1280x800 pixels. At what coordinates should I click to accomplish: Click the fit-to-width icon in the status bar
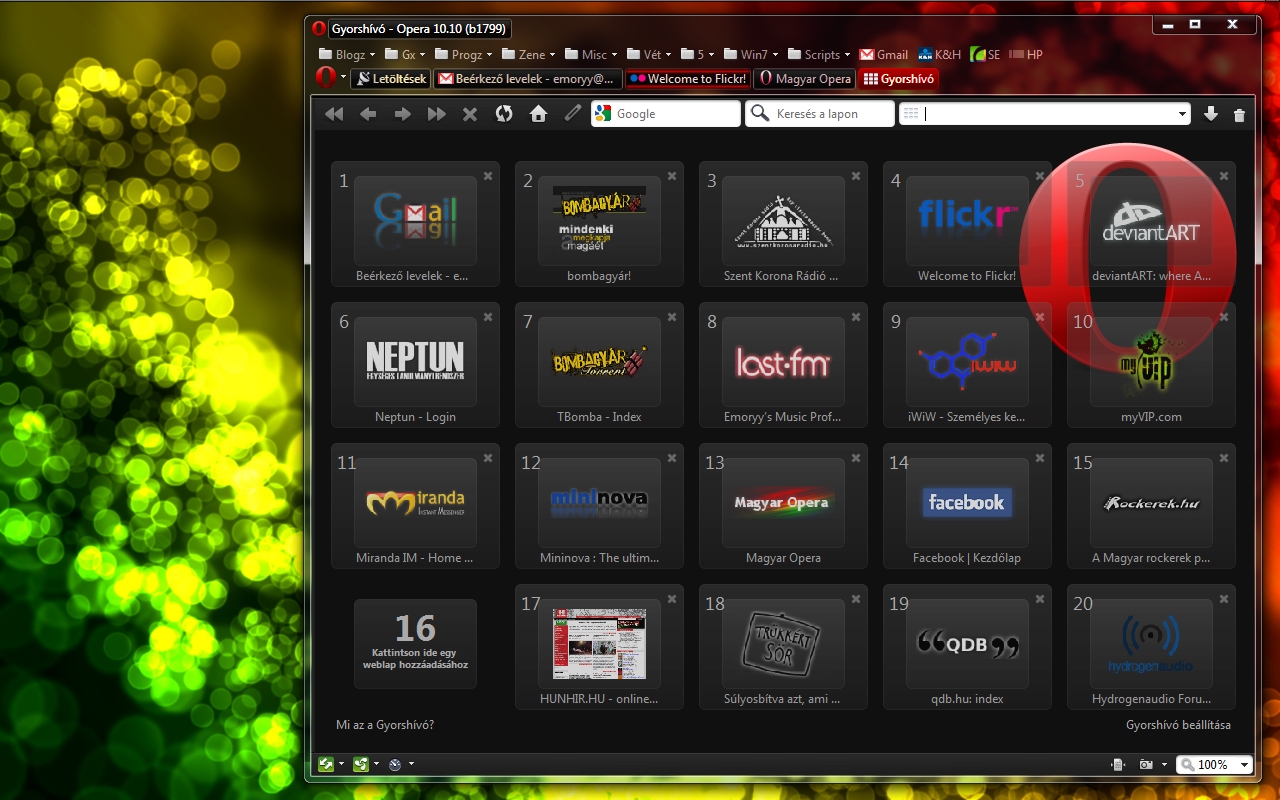click(1117, 765)
